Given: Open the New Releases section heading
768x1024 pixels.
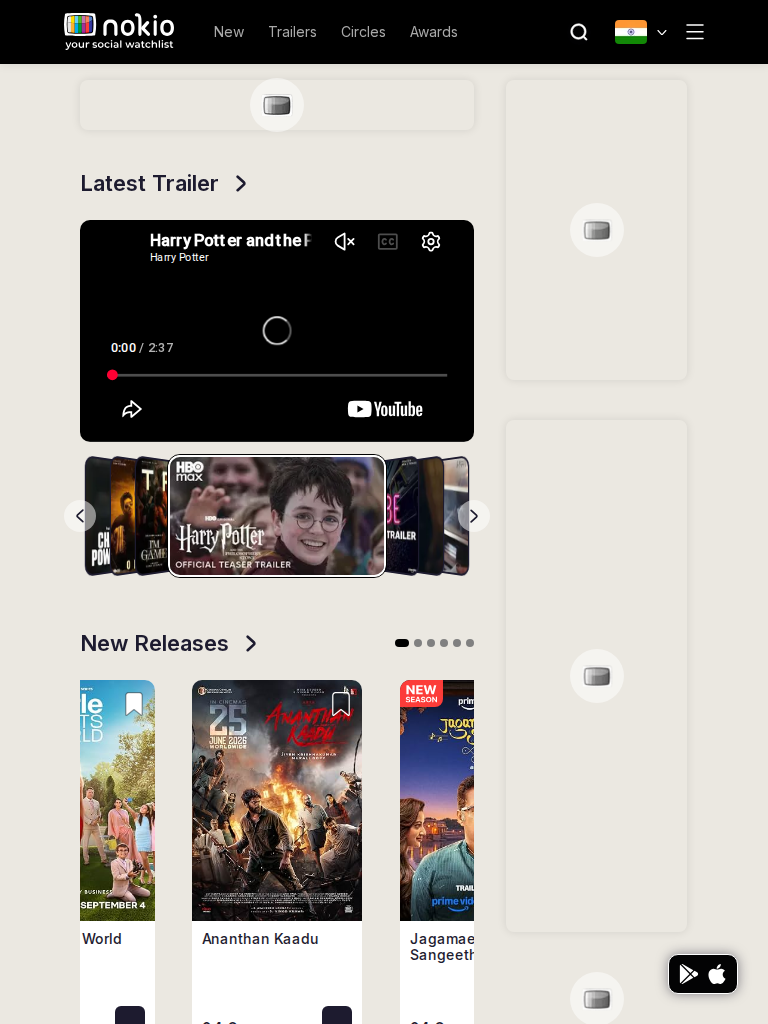Looking at the screenshot, I should pos(154,643).
